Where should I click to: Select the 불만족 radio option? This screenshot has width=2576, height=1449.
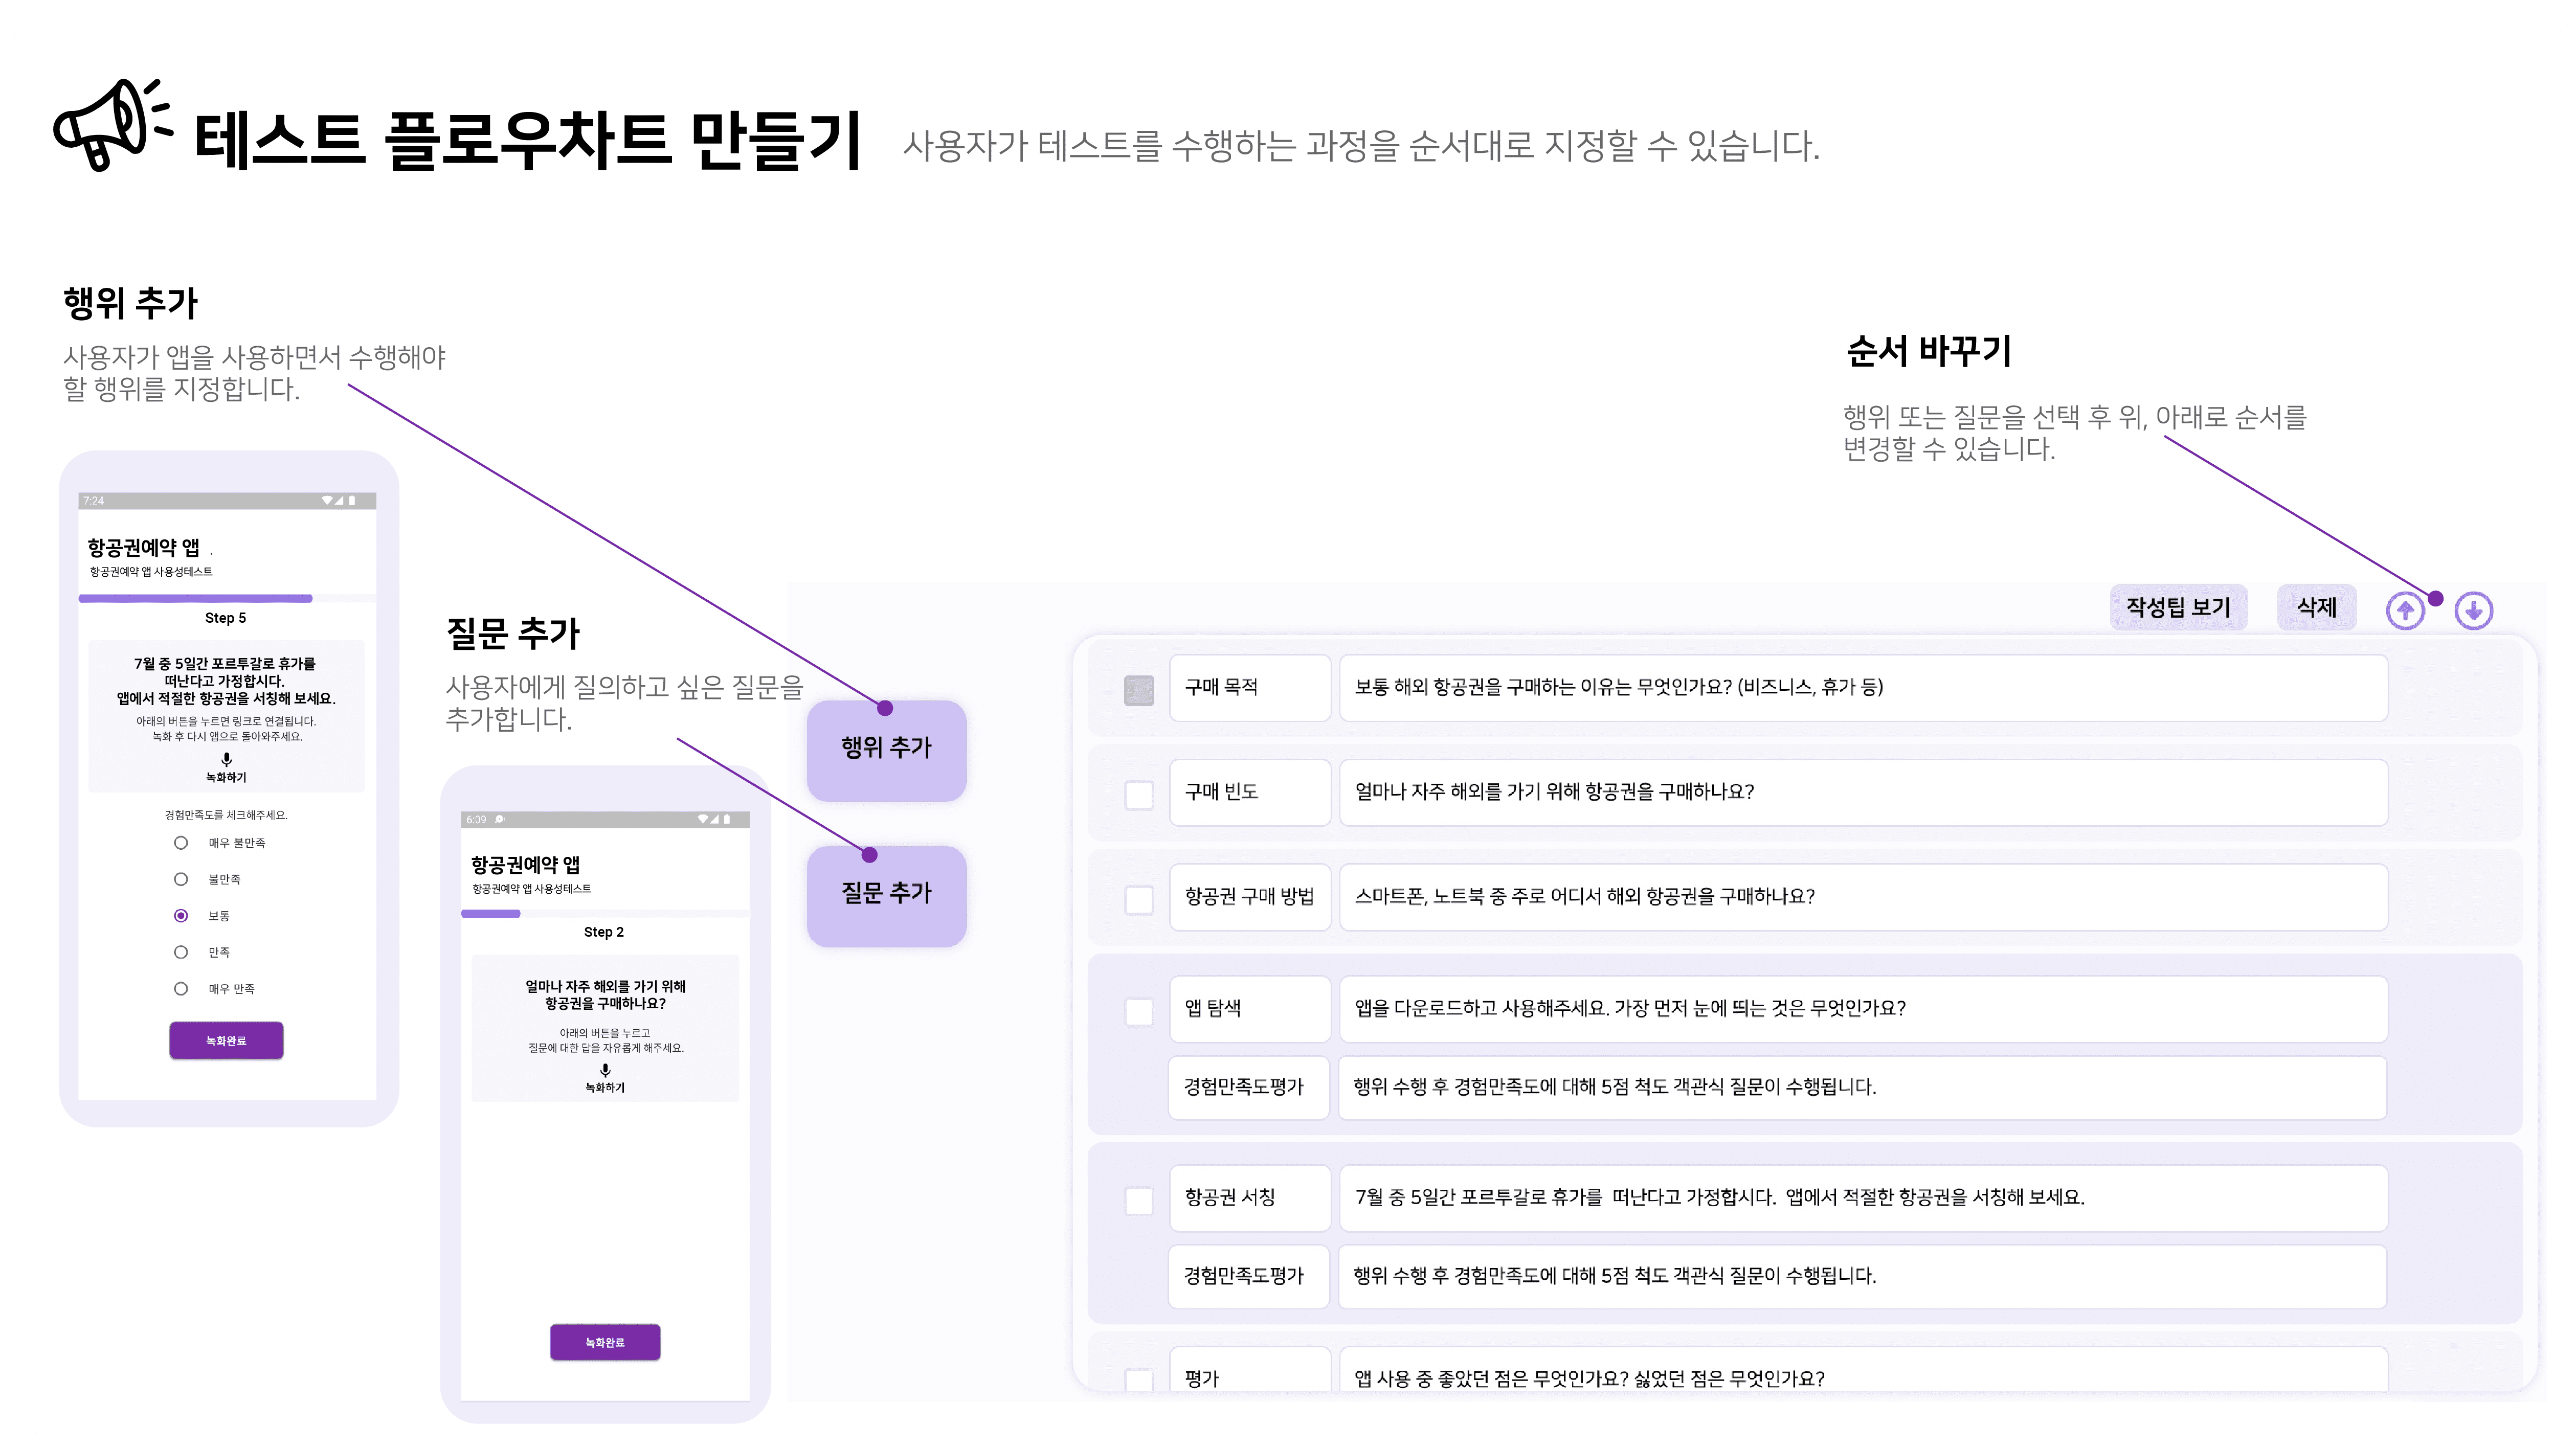(181, 879)
